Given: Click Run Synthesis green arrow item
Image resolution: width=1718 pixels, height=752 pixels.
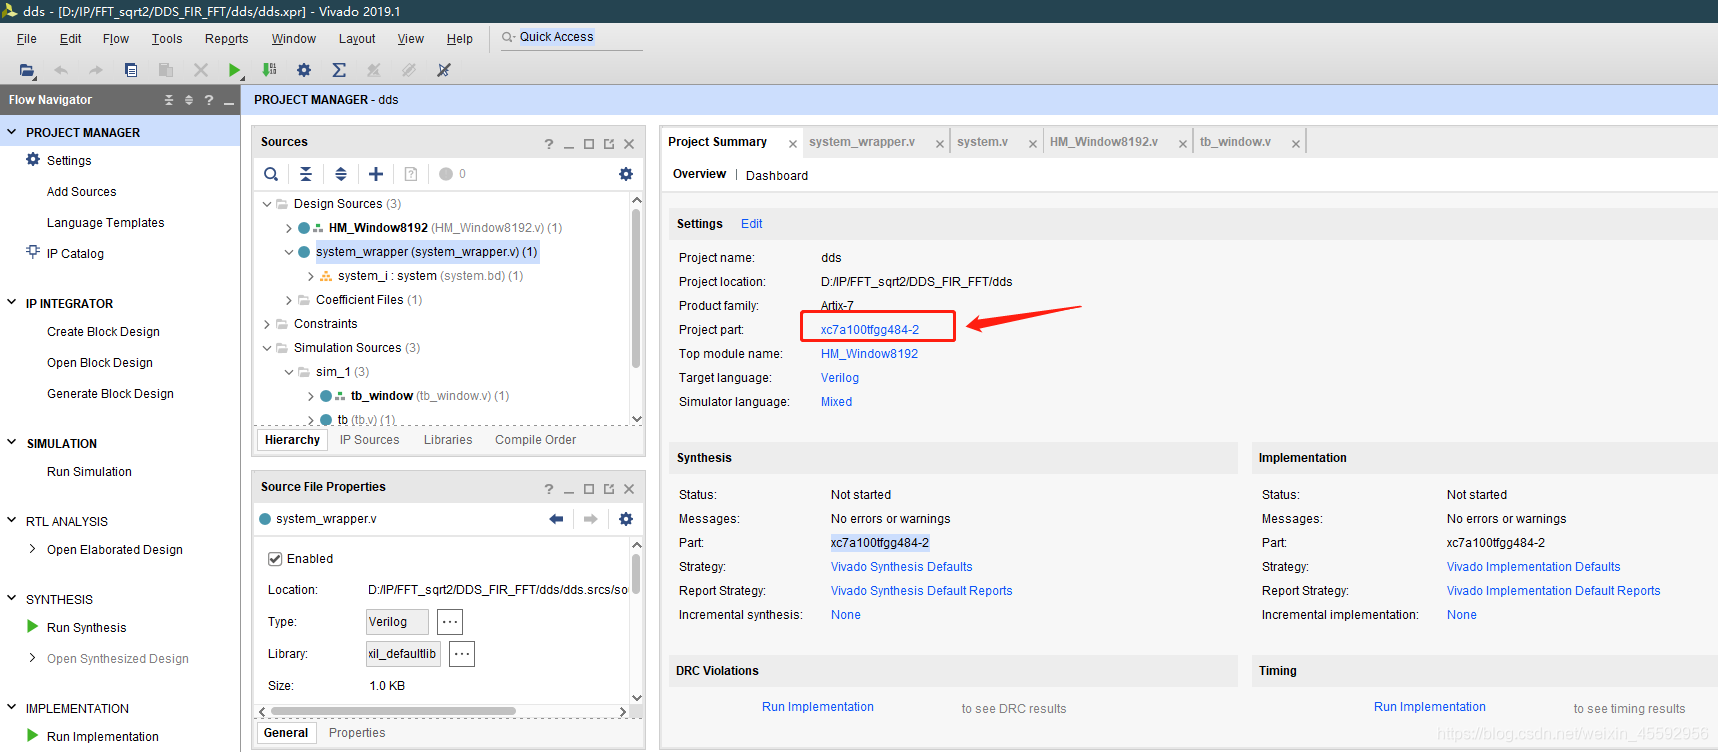Looking at the screenshot, I should pos(86,627).
